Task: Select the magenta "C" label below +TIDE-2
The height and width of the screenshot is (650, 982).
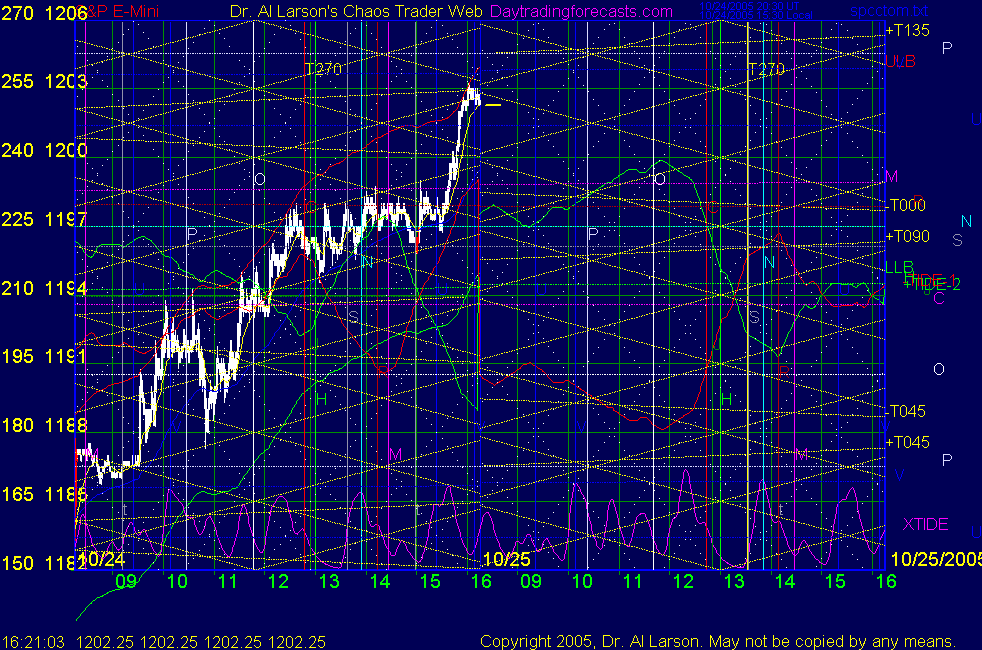Action: (939, 298)
